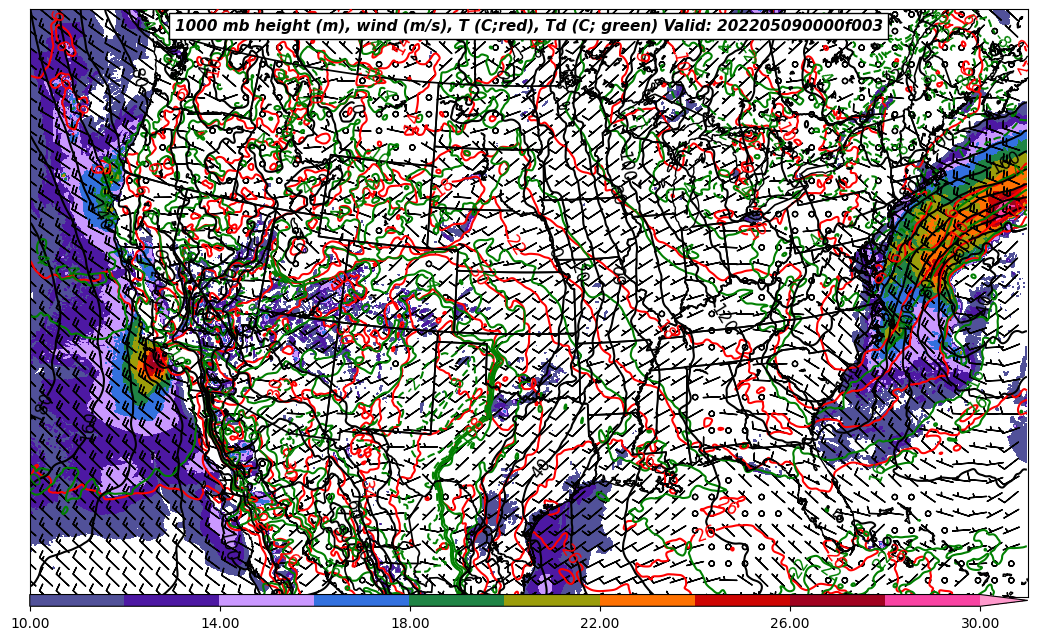The height and width of the screenshot is (640, 1037).
Task: Click the orange 22–24 colorbar segment
Action: [x=647, y=601]
